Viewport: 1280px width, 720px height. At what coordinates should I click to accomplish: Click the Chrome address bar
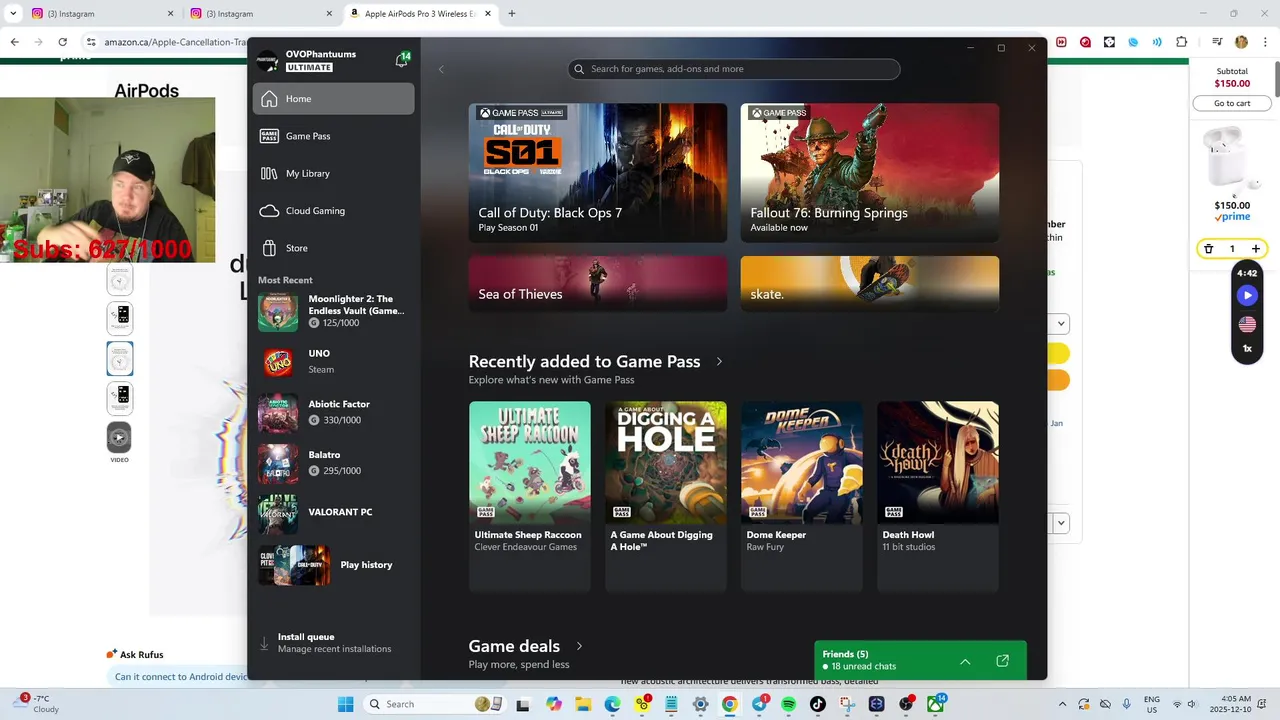point(165,42)
